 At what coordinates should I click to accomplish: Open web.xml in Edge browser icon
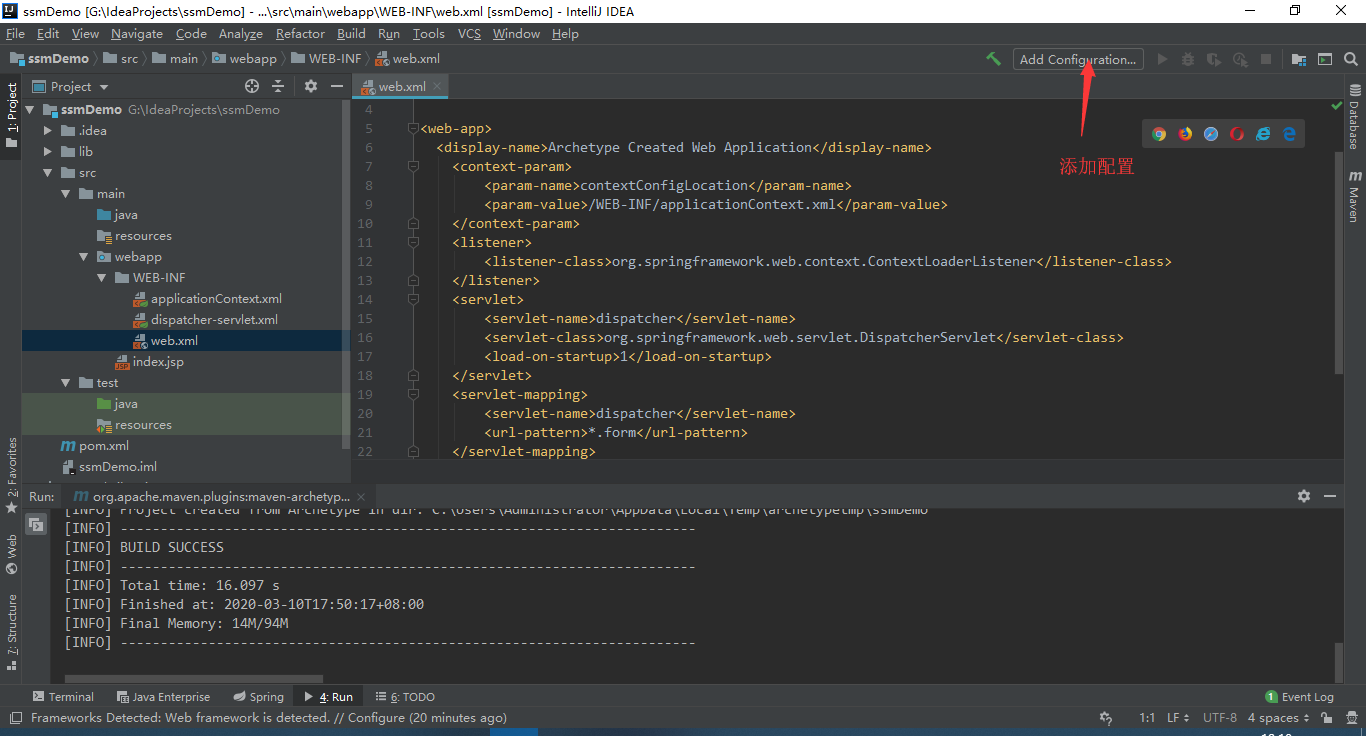(1289, 134)
